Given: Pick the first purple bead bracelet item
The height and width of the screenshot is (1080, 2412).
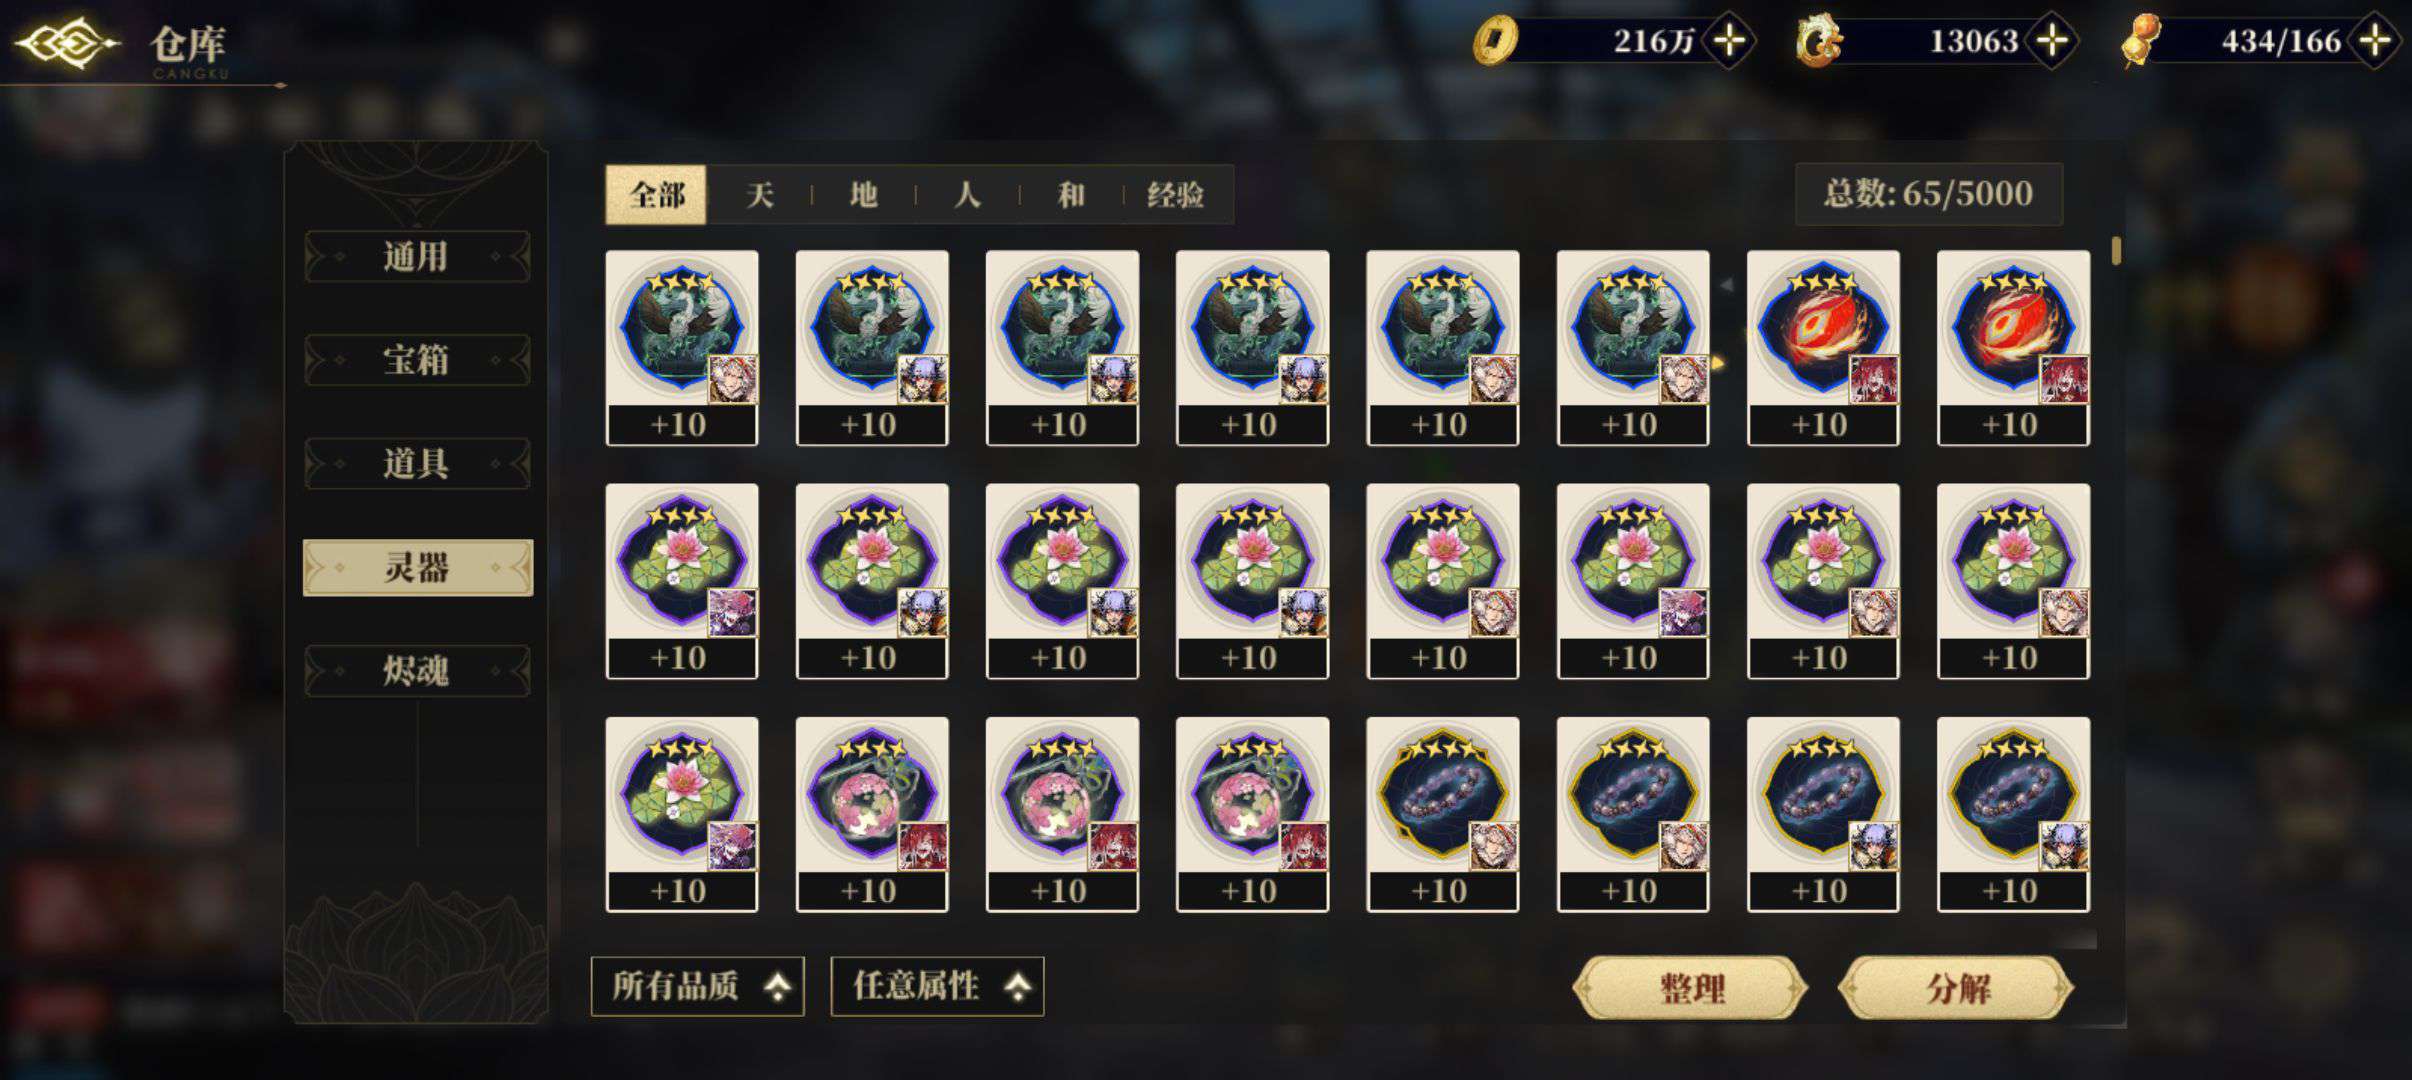Looking at the screenshot, I should (x=1443, y=814).
